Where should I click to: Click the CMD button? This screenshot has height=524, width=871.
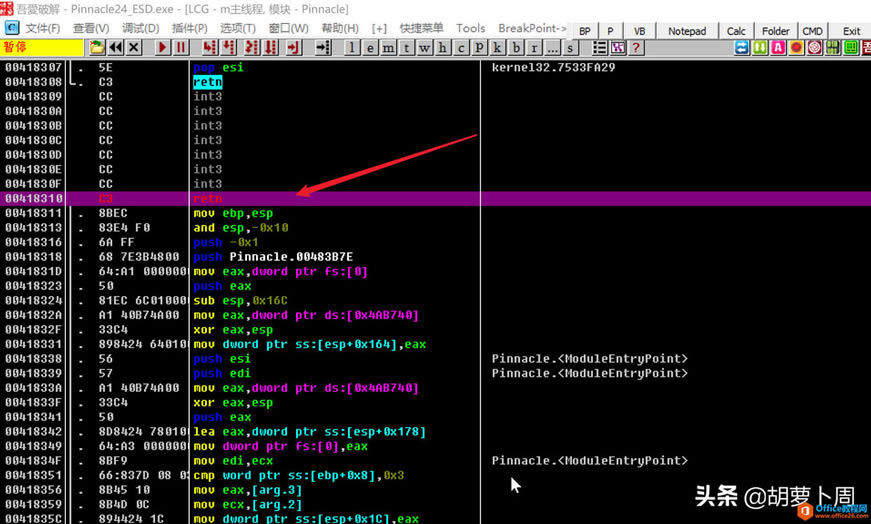pyautogui.click(x=812, y=31)
